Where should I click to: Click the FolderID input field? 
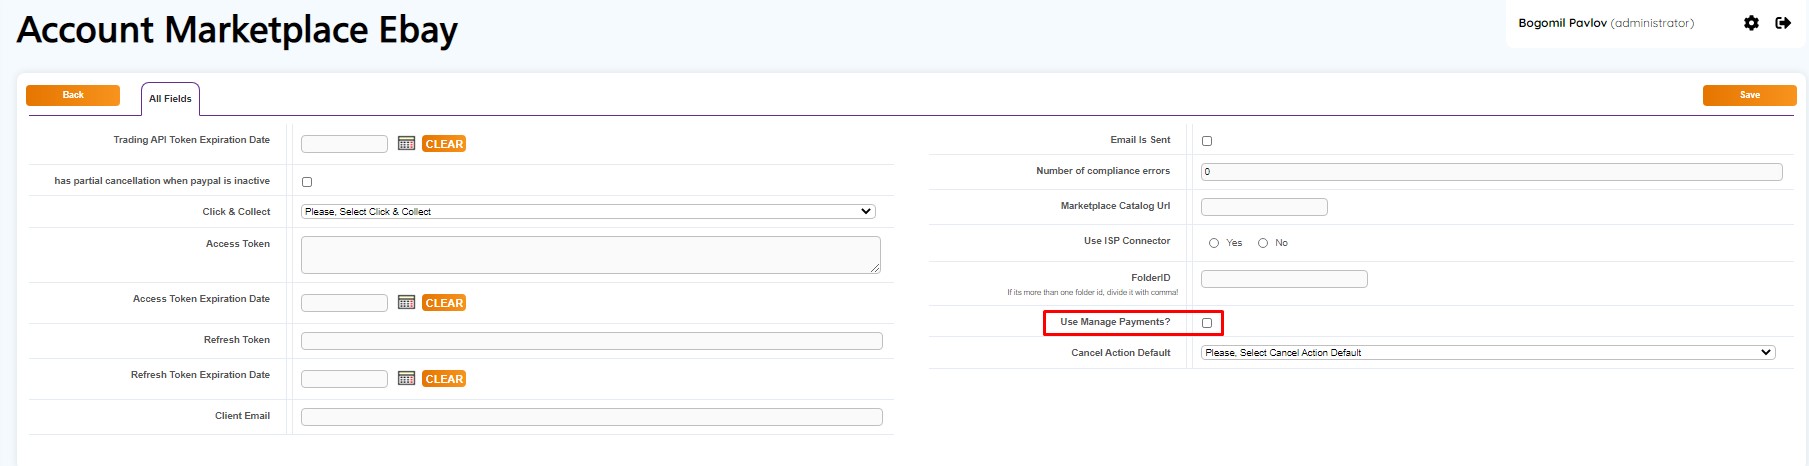tap(1284, 279)
